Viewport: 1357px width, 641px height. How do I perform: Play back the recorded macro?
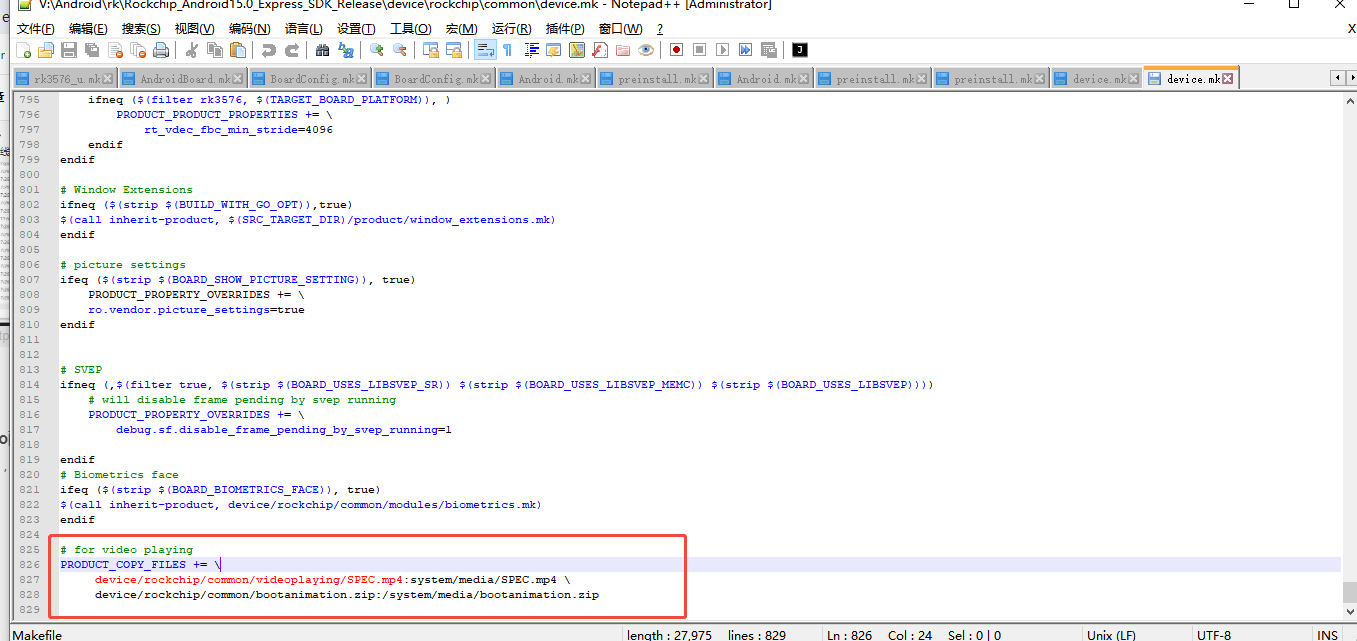[722, 50]
